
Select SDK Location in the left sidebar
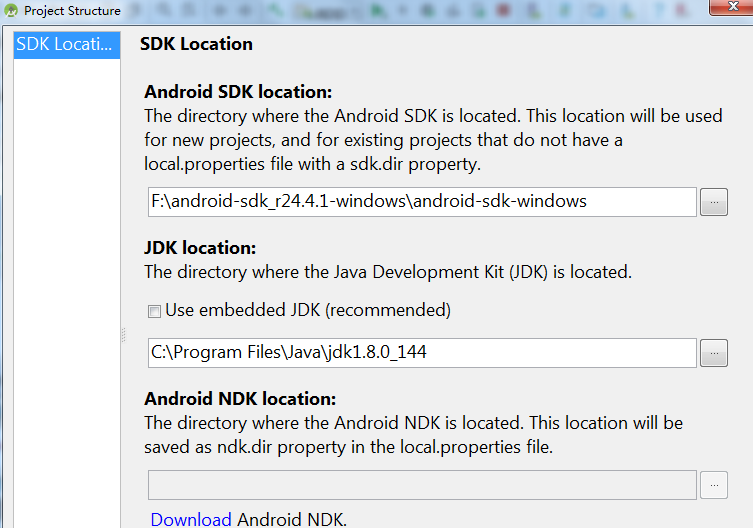pos(66,45)
